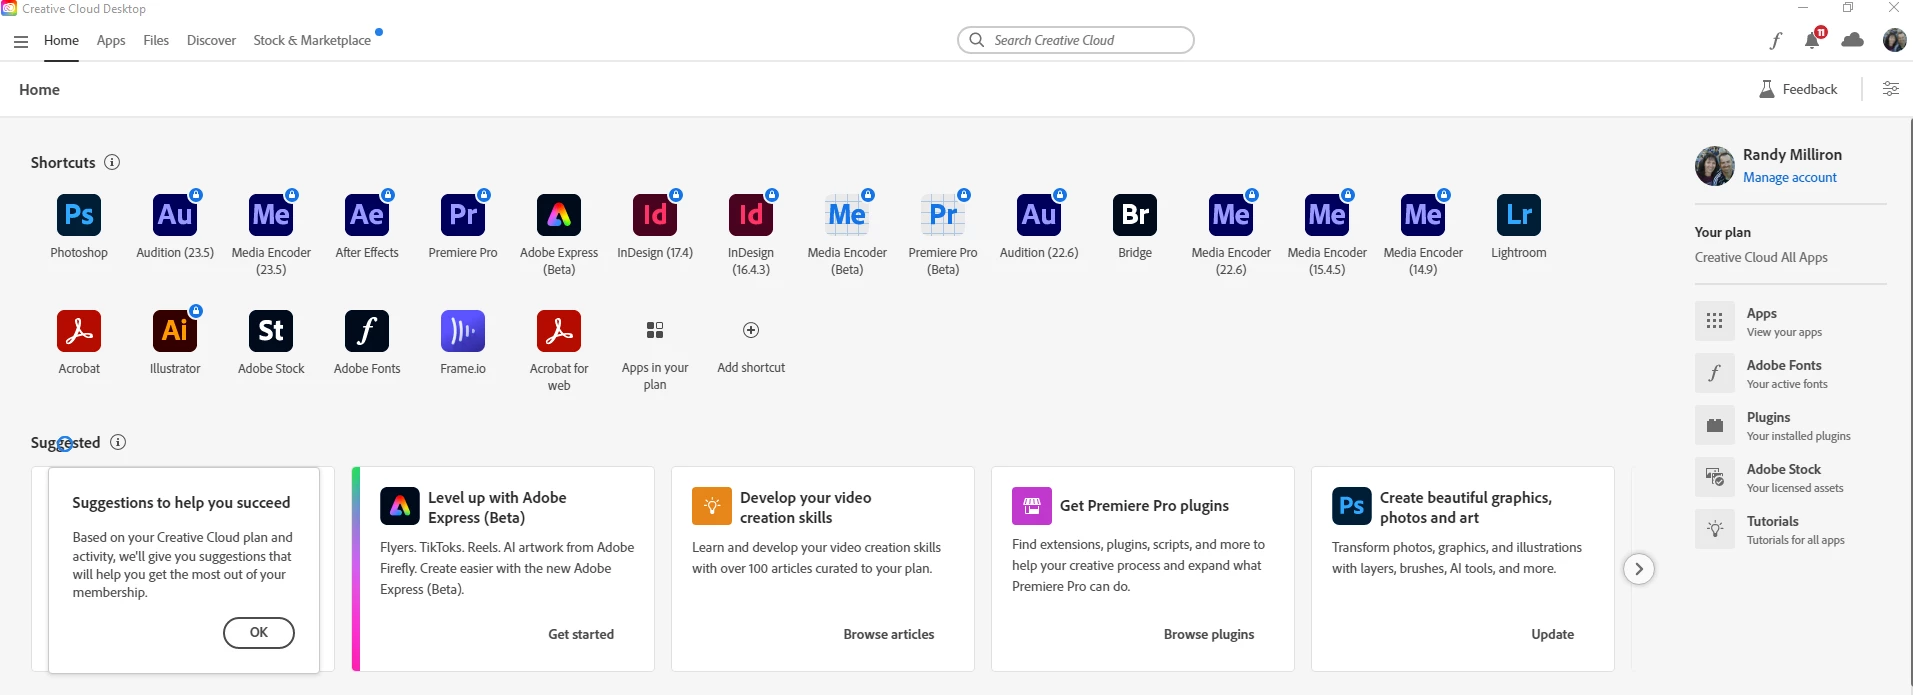The width and height of the screenshot is (1913, 695).
Task: Launch After Effects
Action: pyautogui.click(x=367, y=215)
